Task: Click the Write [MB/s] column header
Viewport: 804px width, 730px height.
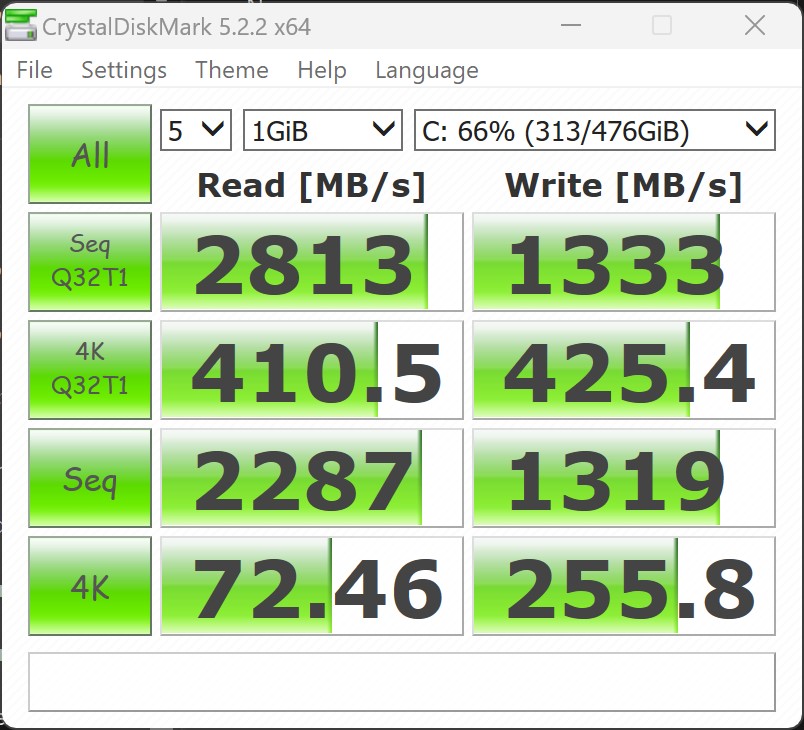Action: [624, 186]
